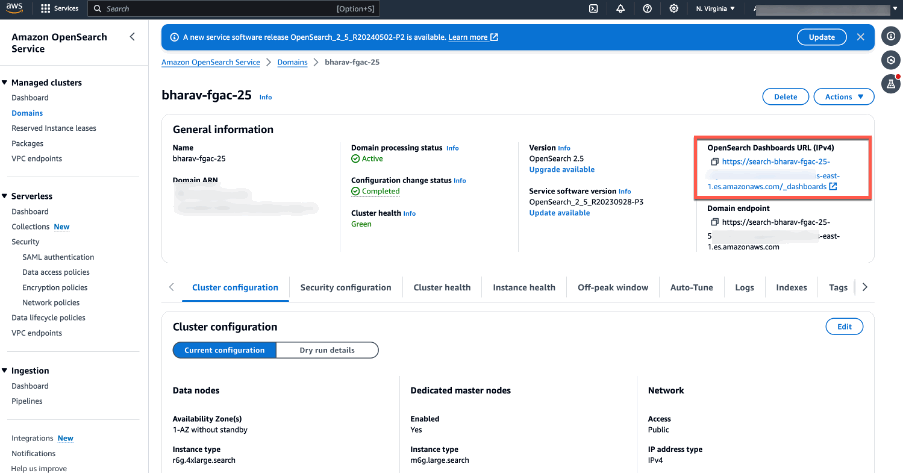The image size is (904, 474).
Task: Open Network policies
Action: [x=51, y=302]
